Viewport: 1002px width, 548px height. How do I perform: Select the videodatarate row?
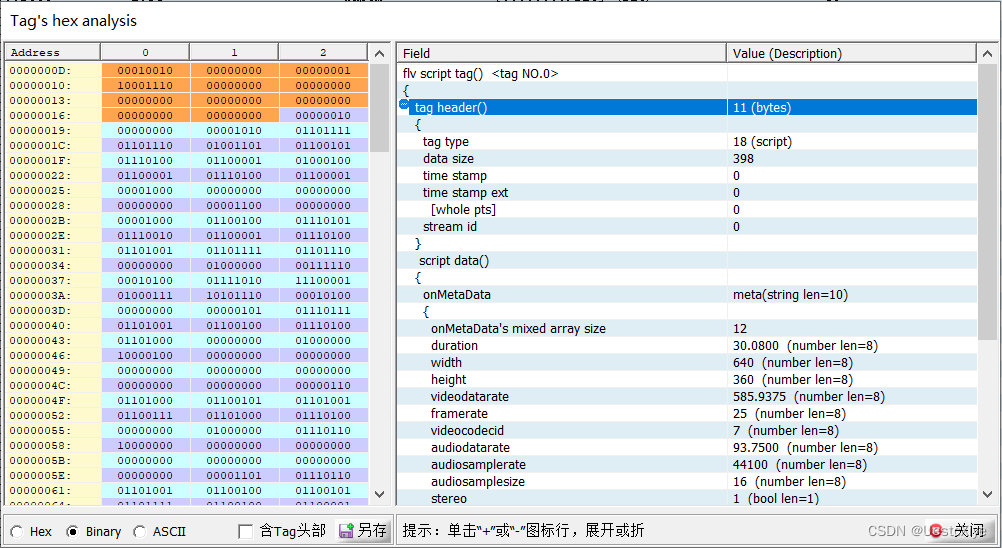[x=688, y=397]
